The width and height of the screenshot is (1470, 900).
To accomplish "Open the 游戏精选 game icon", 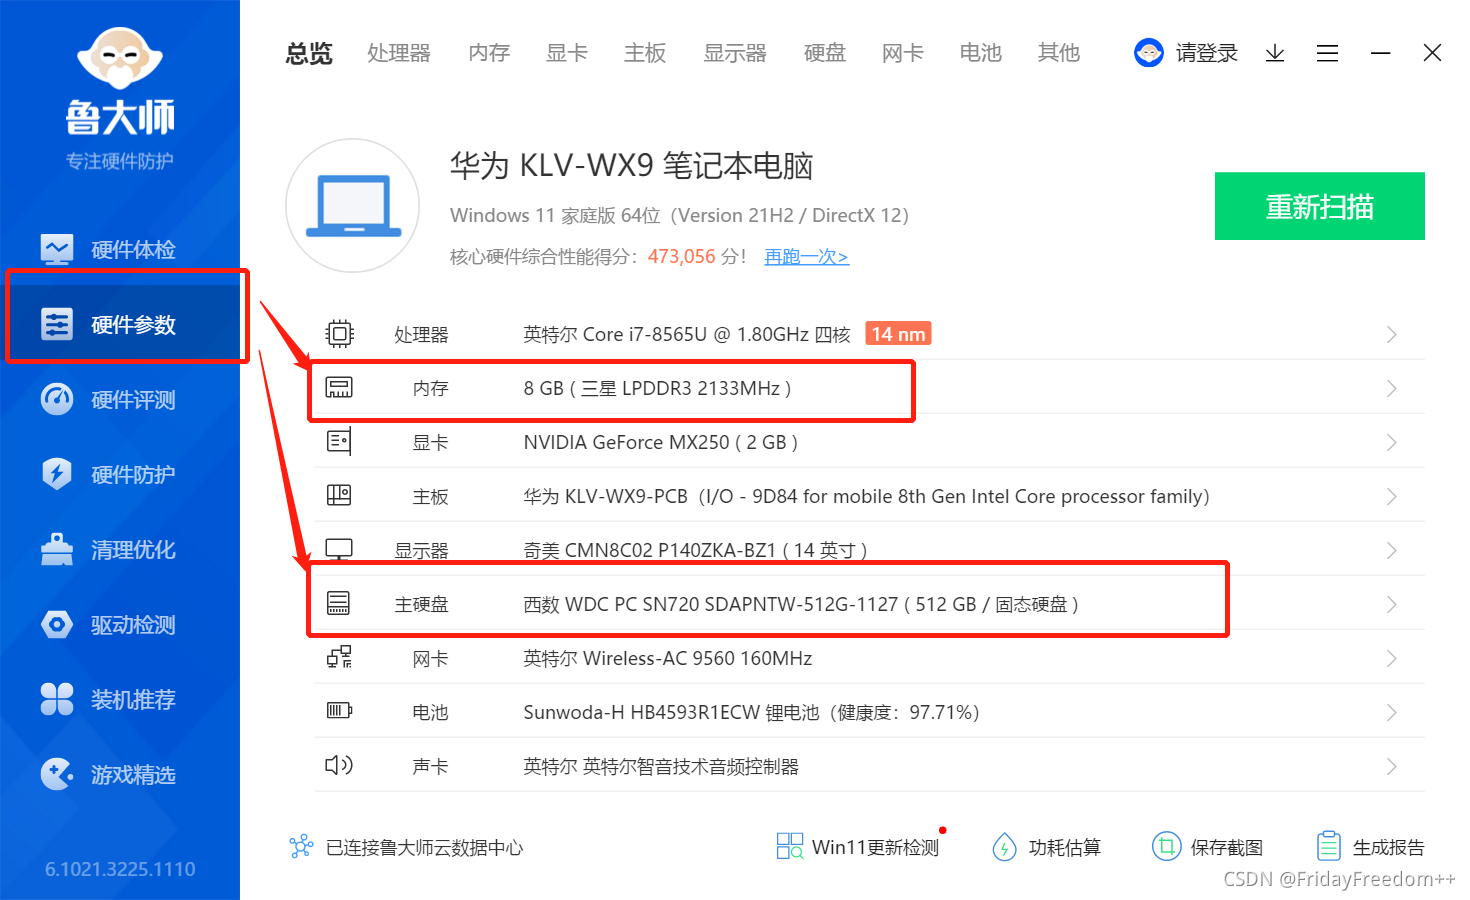I will 57,774.
